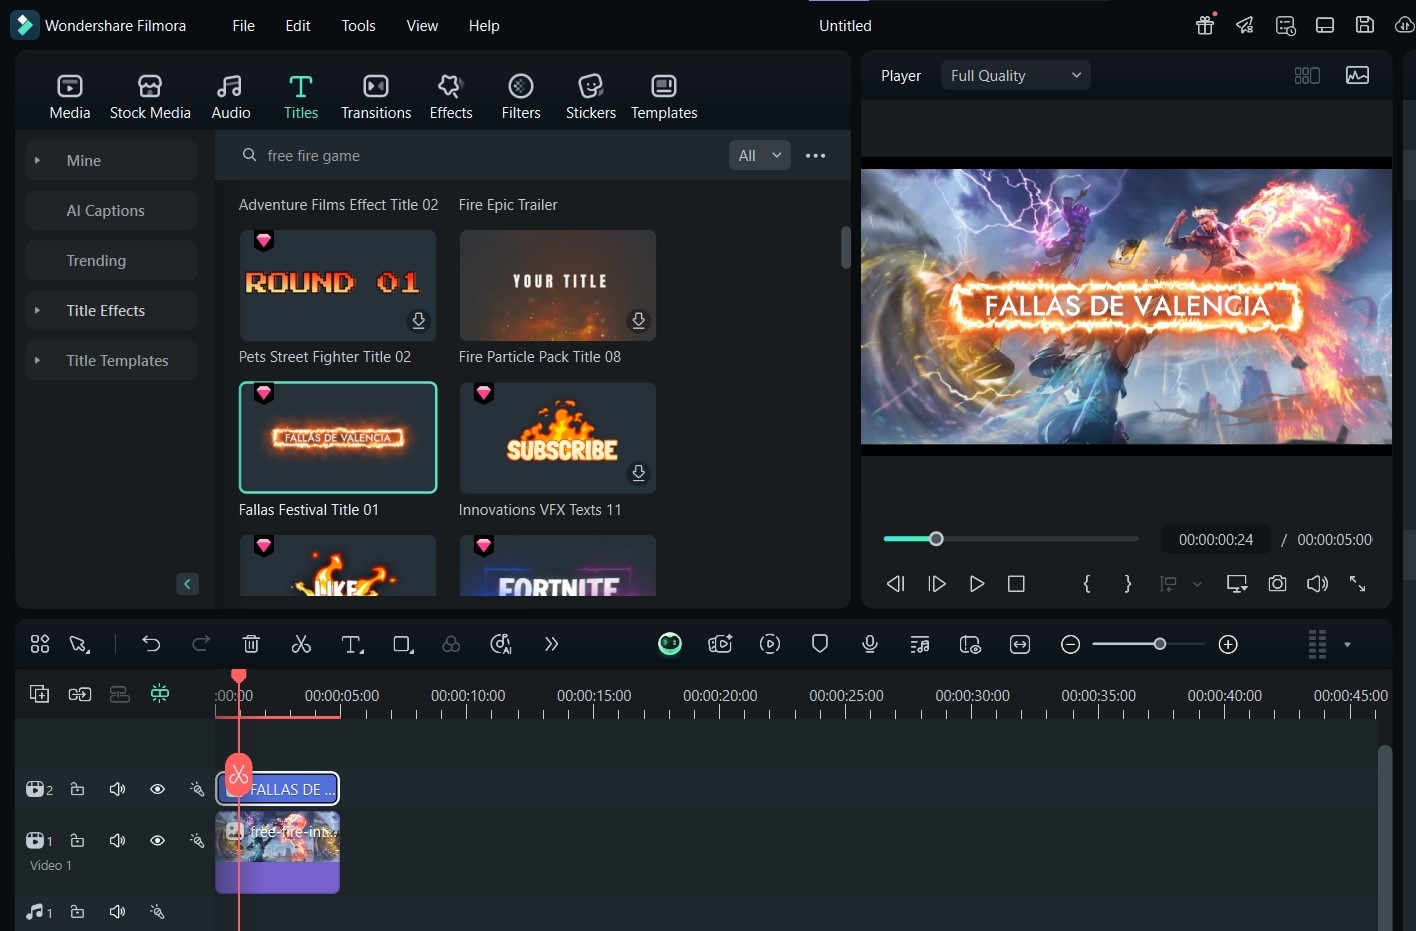Click the undo arrow in timeline toolbar
The width and height of the screenshot is (1416, 931).
151,644
